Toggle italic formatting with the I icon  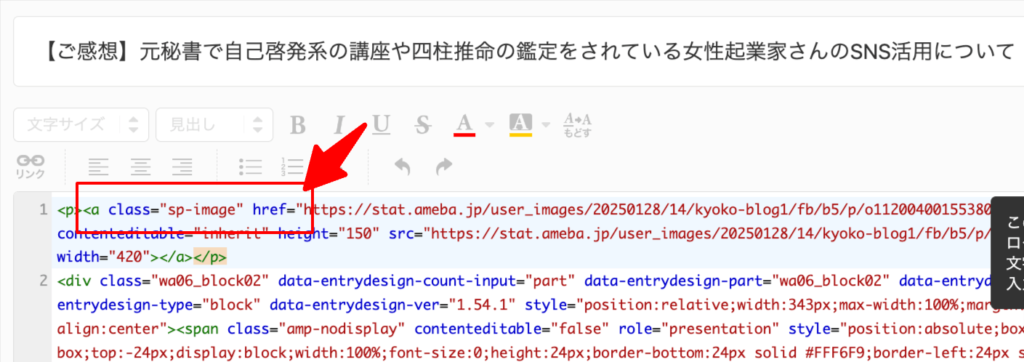click(x=339, y=124)
